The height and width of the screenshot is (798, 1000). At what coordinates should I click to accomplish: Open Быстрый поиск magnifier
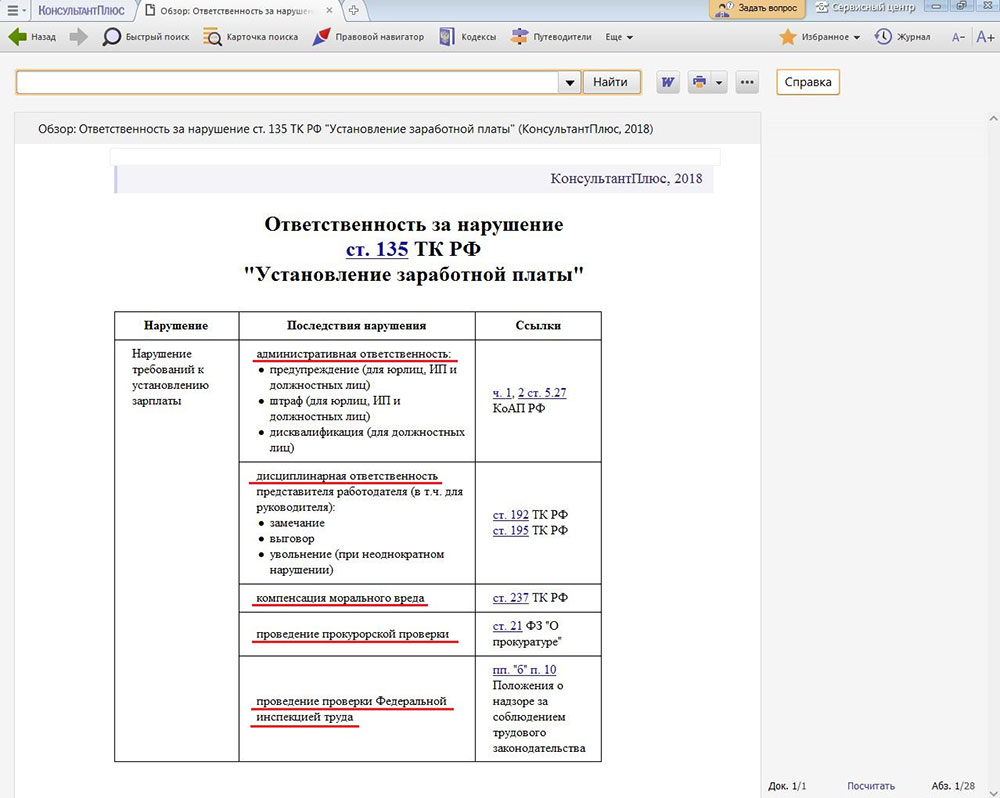(x=146, y=37)
